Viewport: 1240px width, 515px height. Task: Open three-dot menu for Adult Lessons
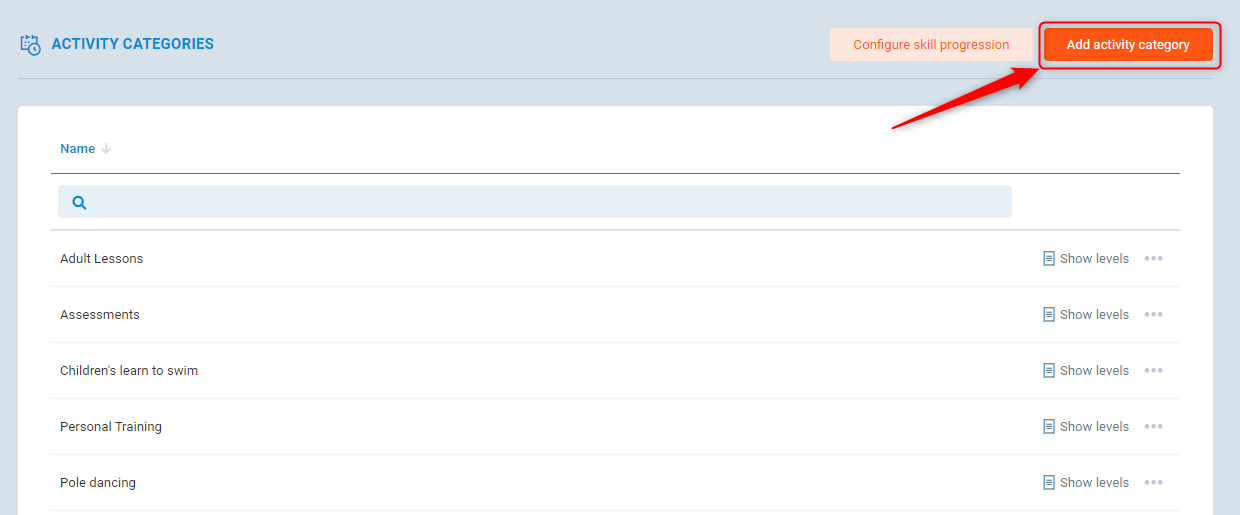[x=1153, y=259]
